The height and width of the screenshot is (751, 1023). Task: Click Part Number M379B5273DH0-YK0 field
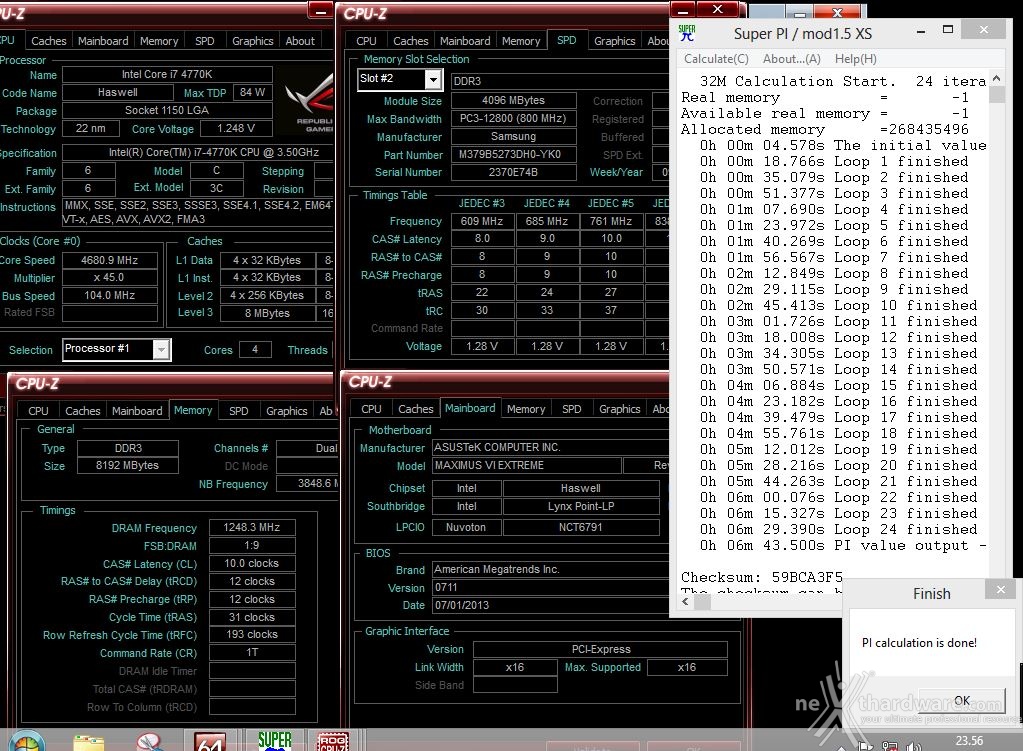(513, 154)
